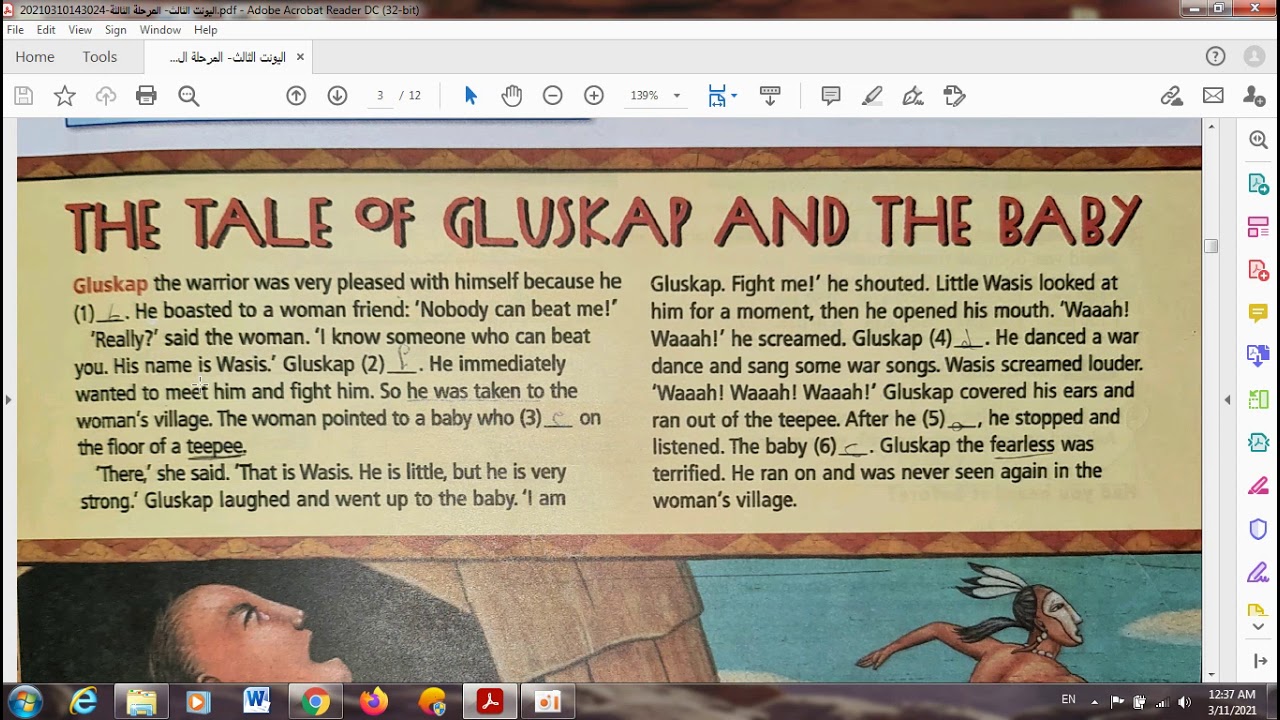Zoom out with the minus circle button

tap(552, 96)
